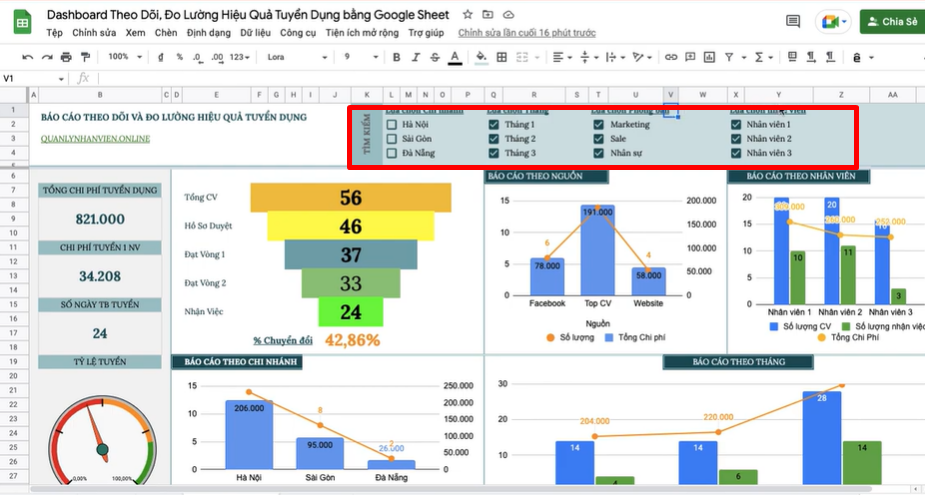925x495 pixels.
Task: Open the Lora font dropdown
Action: [297, 57]
